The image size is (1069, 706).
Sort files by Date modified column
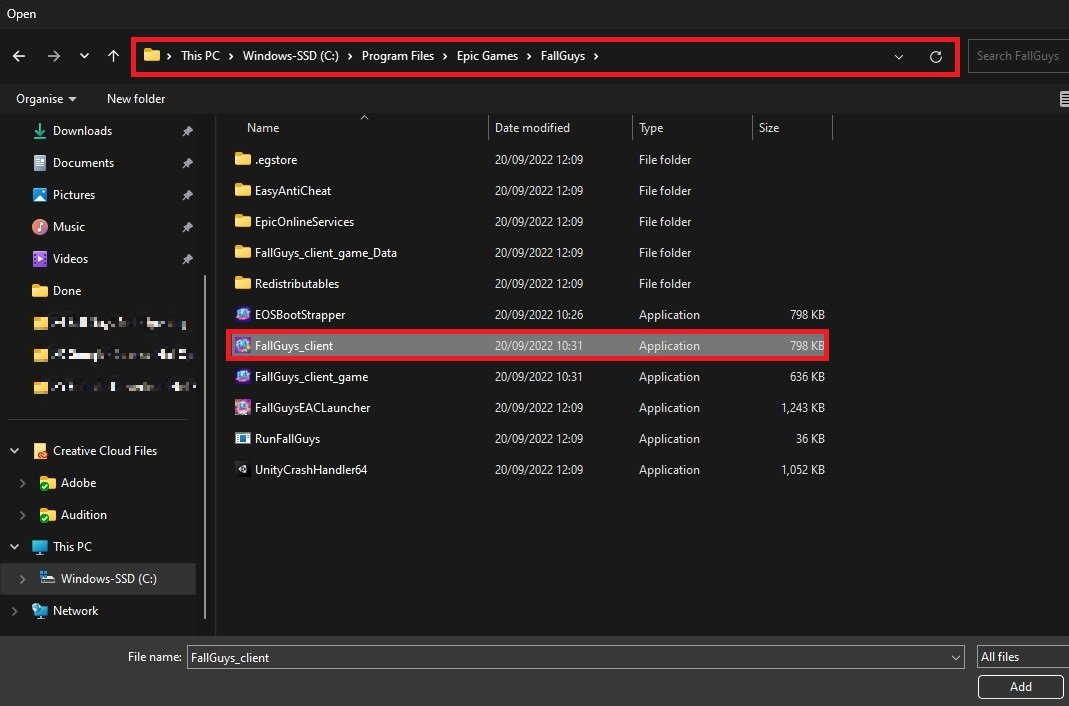532,128
